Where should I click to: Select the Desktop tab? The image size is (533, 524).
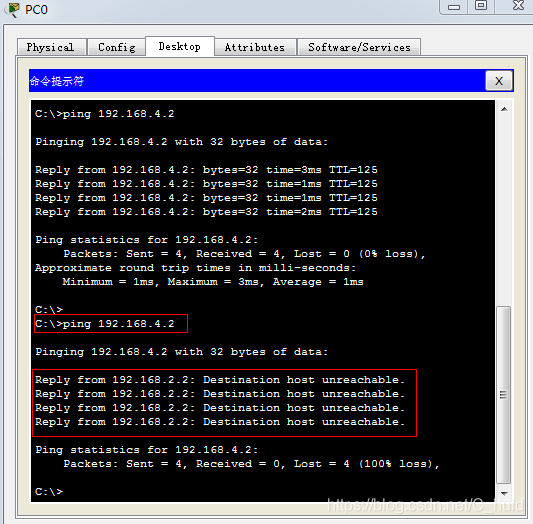coord(180,46)
